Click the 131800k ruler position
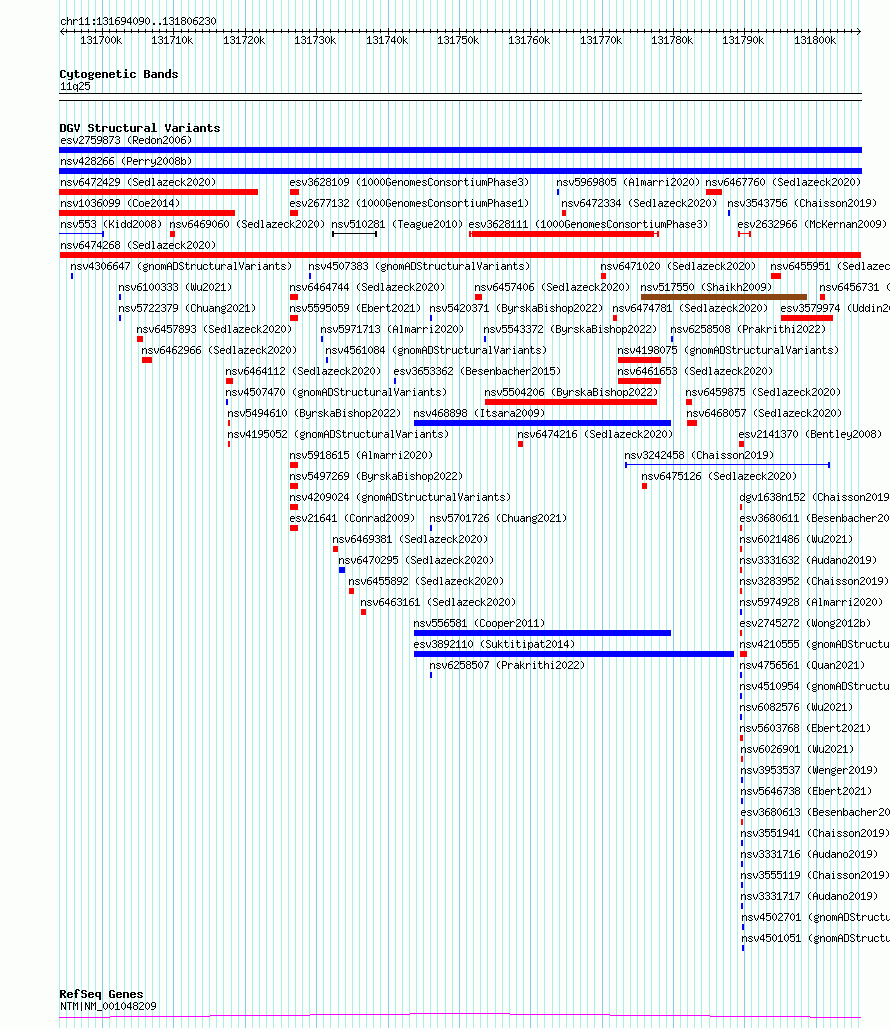This screenshot has height=1028, width=890. click(x=815, y=41)
